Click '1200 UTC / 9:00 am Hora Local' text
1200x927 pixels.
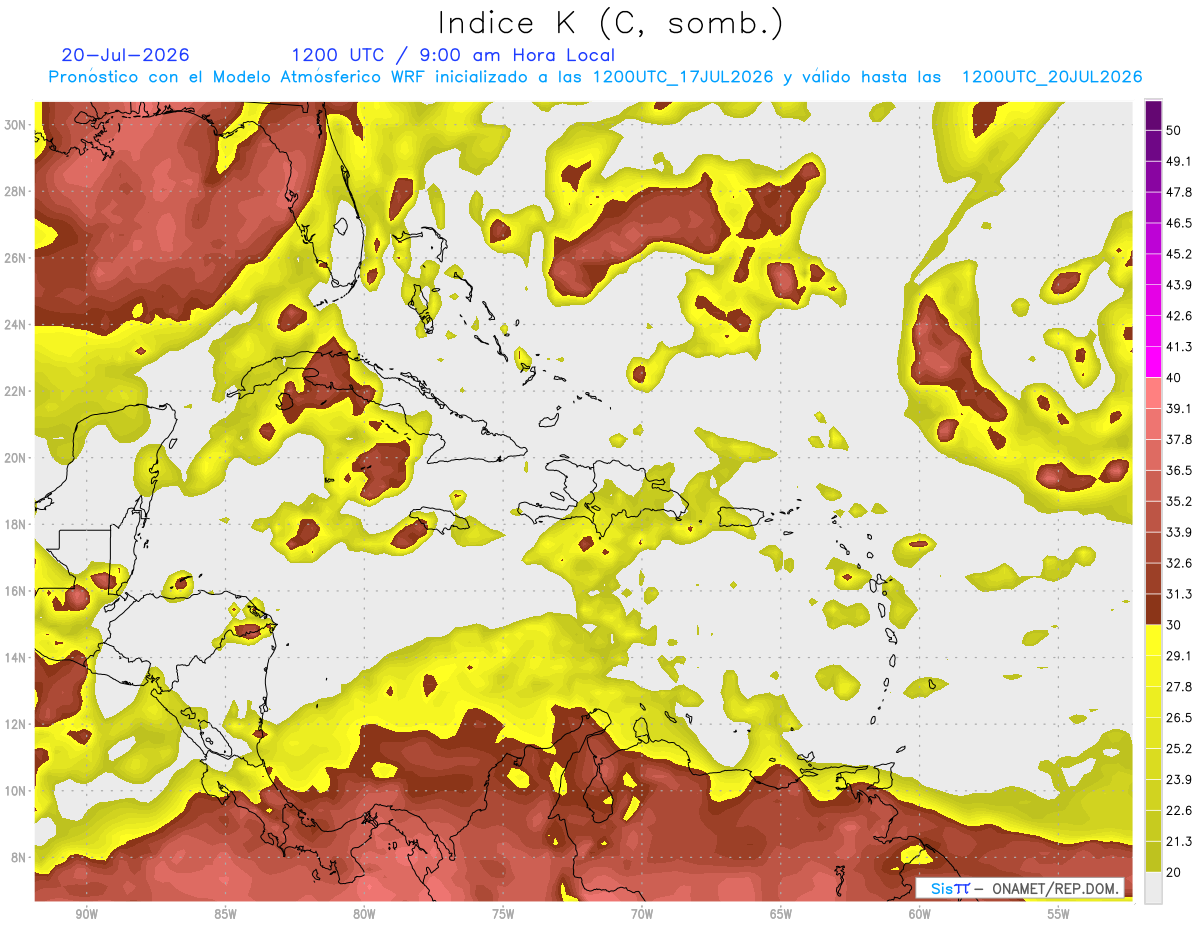click(x=453, y=55)
